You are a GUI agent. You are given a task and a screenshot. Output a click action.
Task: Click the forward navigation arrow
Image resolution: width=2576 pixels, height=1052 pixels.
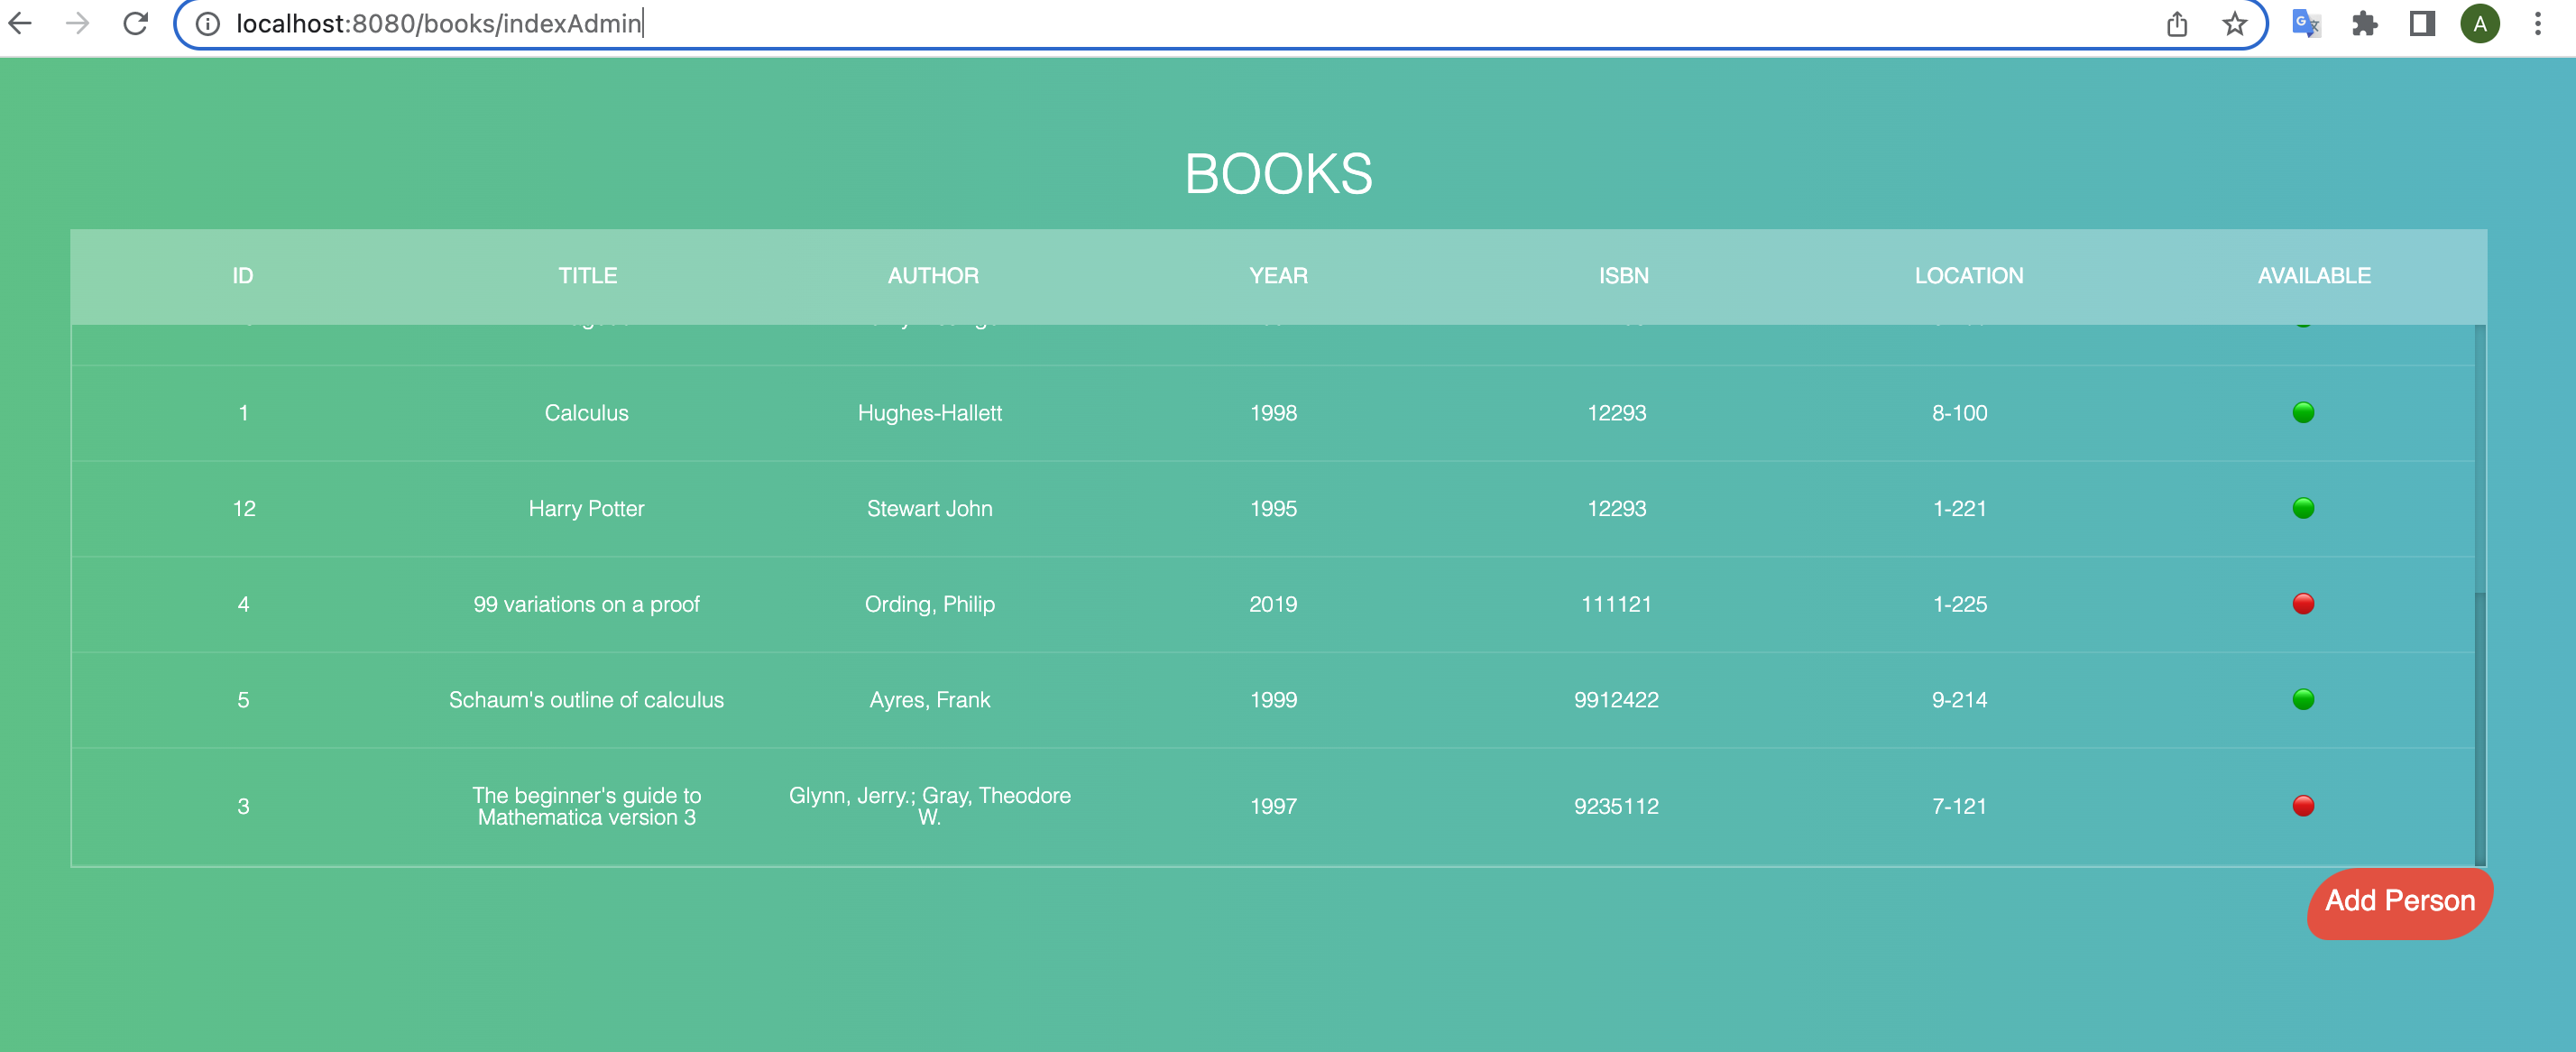(79, 24)
